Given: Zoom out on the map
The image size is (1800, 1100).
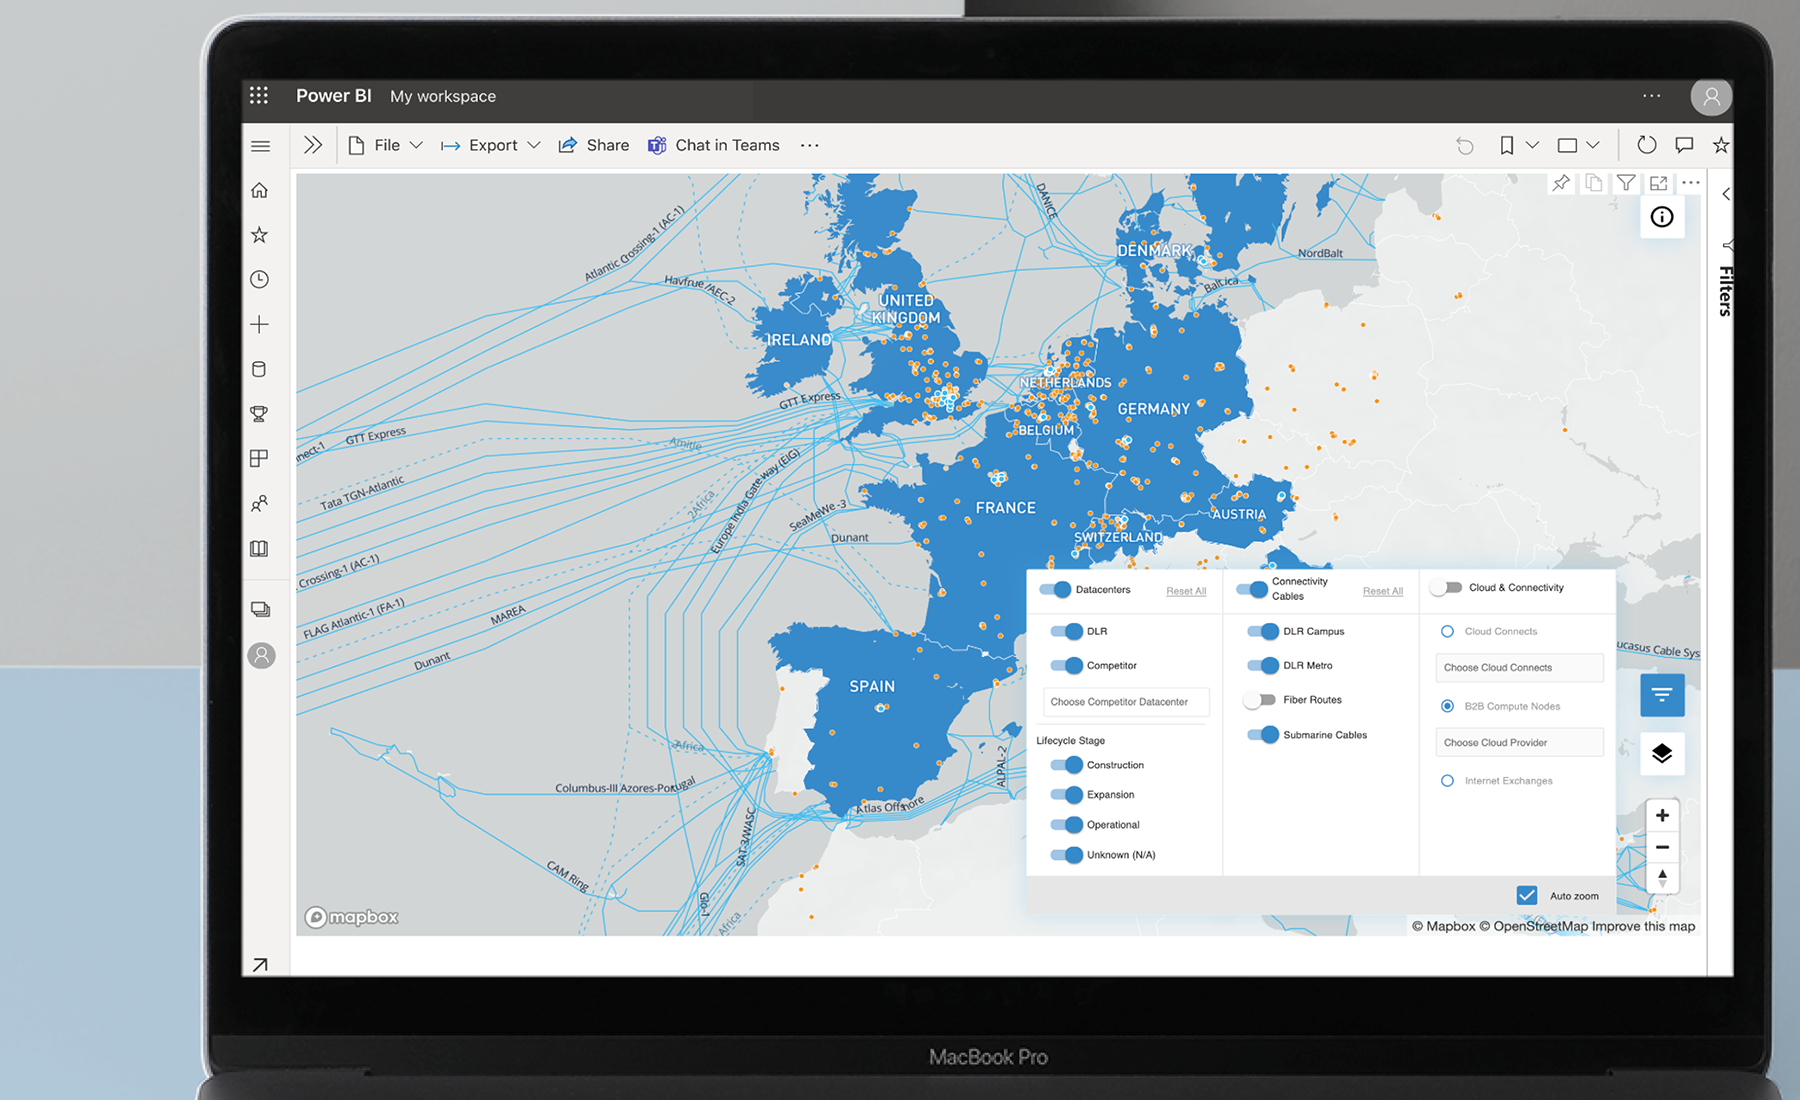Looking at the screenshot, I should click(x=1662, y=847).
